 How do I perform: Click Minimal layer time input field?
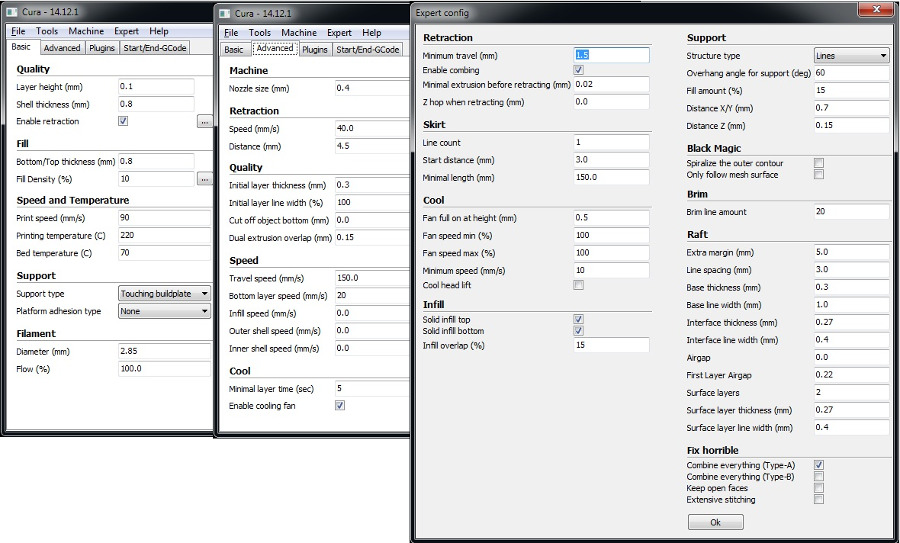pos(372,389)
